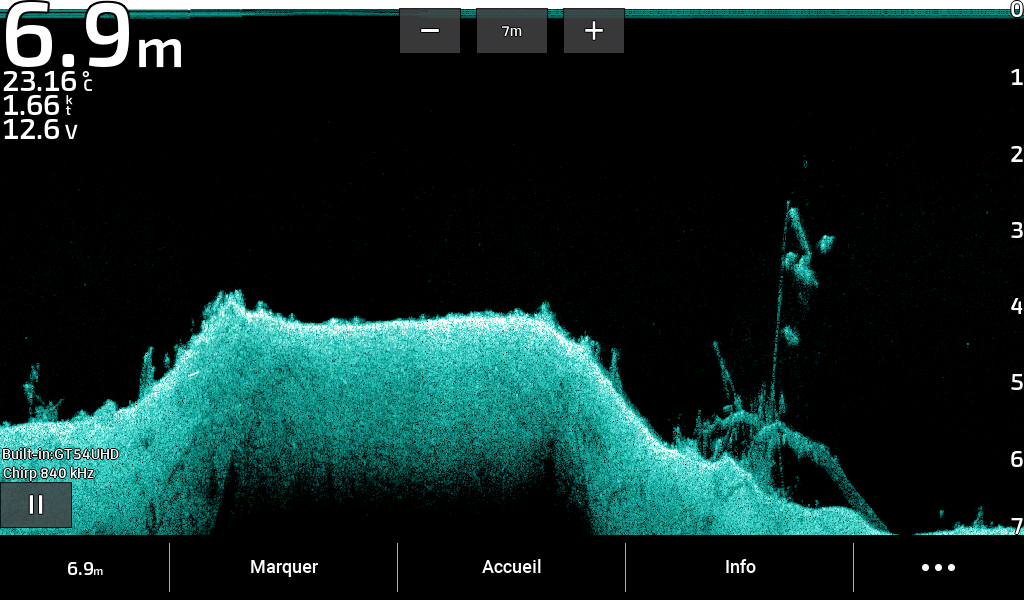
Task: Tap the 7m range indicator button
Action: click(x=511, y=31)
